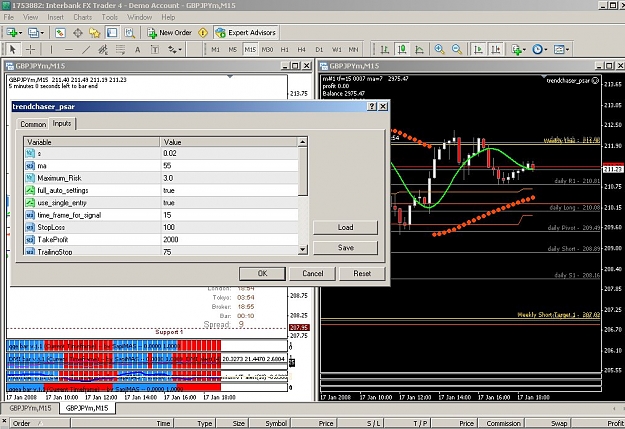Viewport: 625px width, 429px height.
Task: Click the Save button
Action: point(345,248)
